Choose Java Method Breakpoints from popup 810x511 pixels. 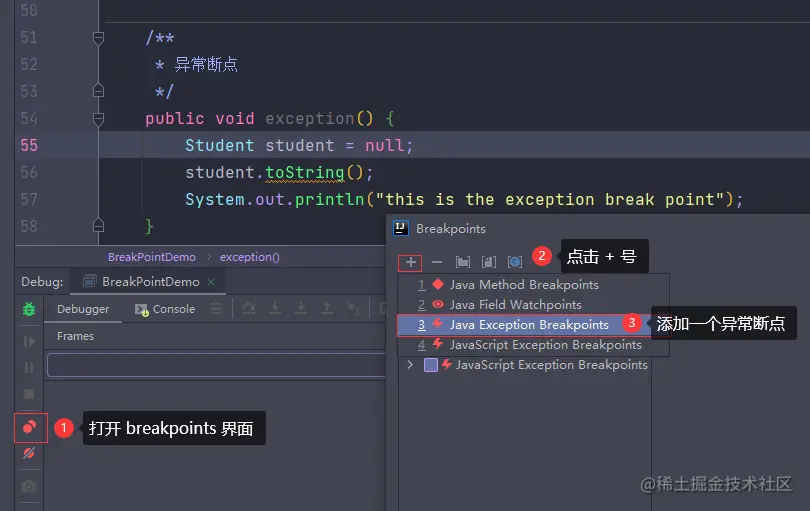point(533,285)
